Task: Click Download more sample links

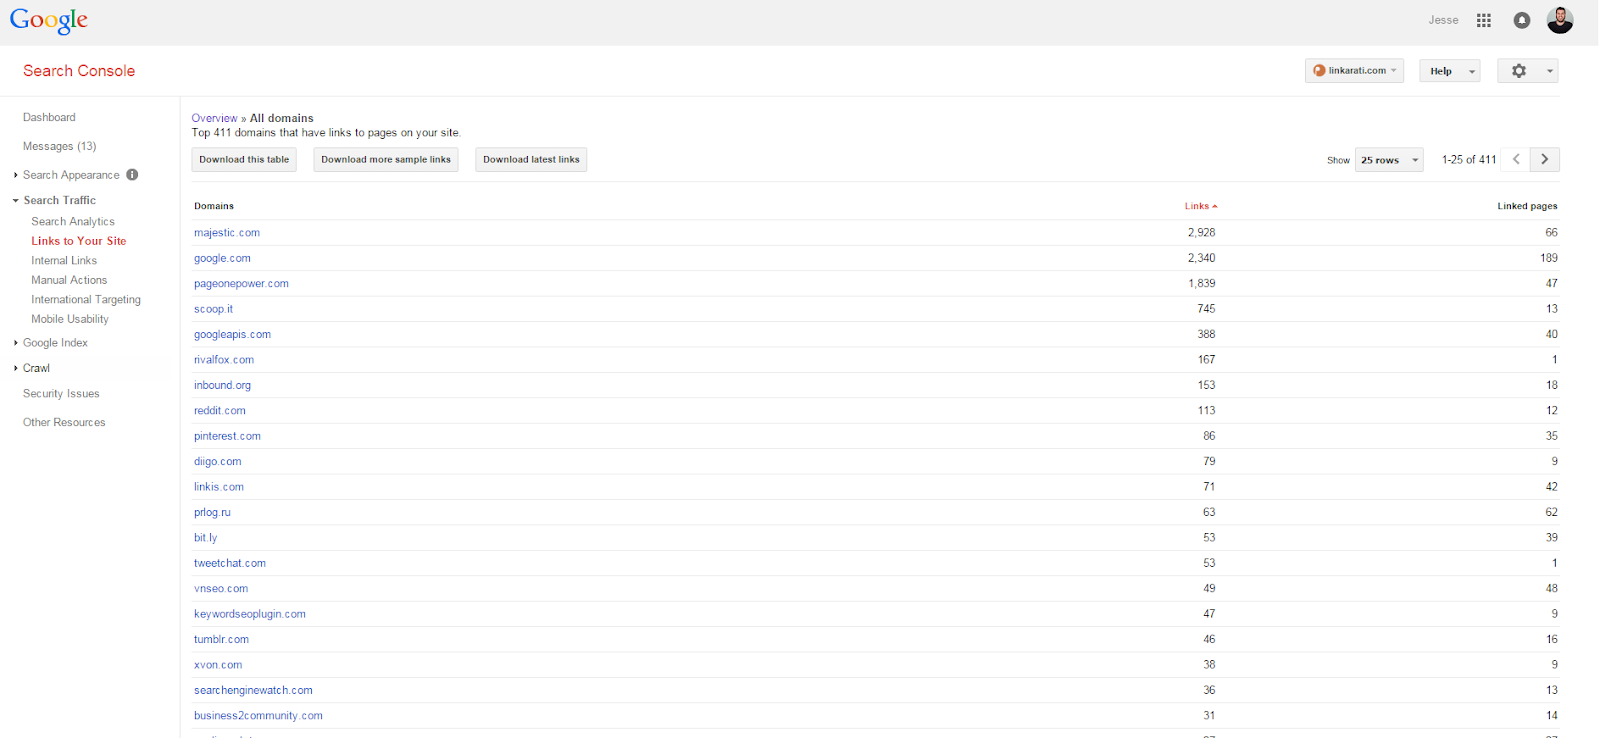Action: click(386, 160)
